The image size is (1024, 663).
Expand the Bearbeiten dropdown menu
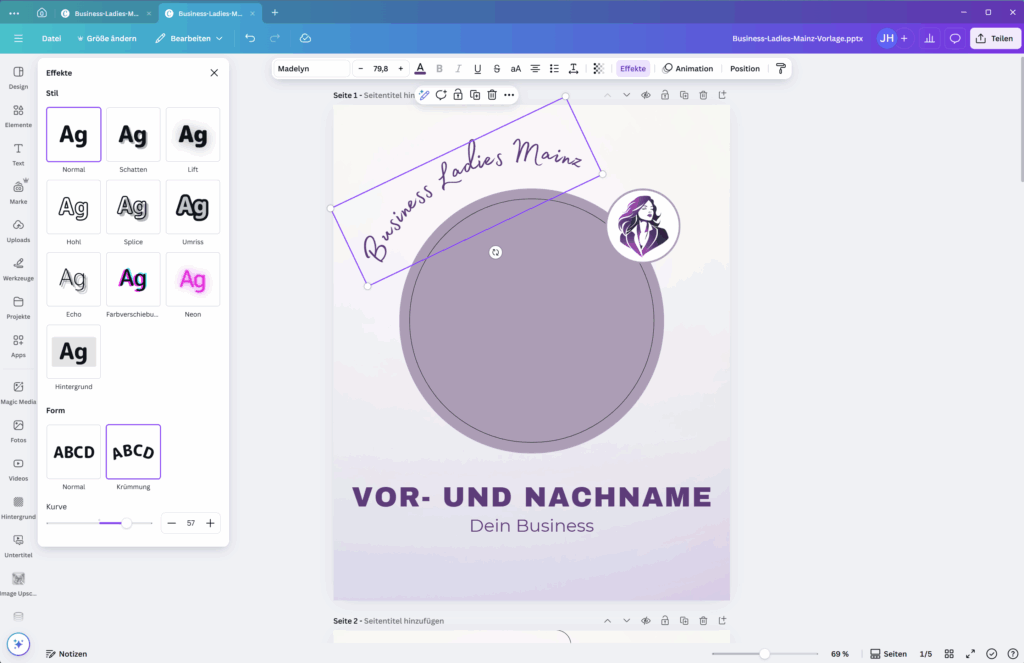pyautogui.click(x=189, y=38)
